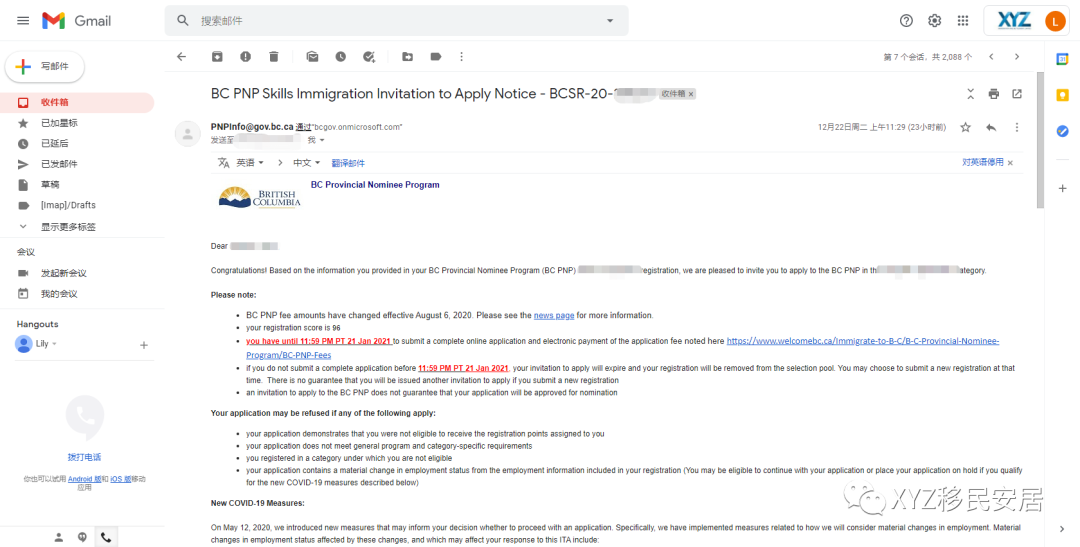Click 对英语停用 disable translation link

tap(983, 163)
